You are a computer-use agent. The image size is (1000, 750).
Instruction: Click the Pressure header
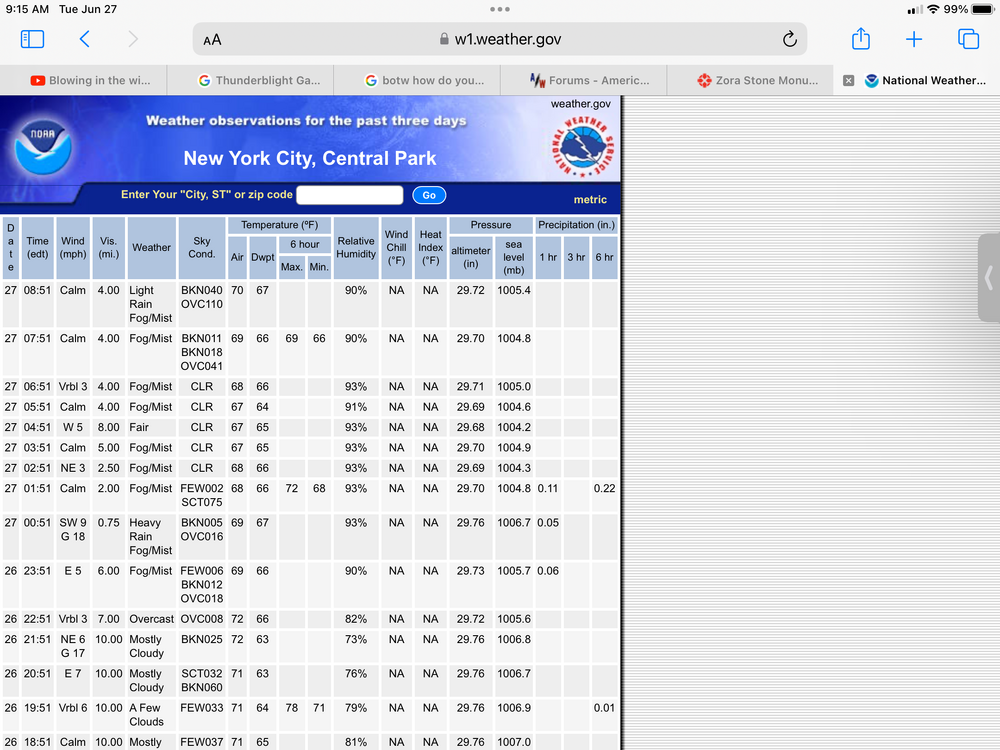[x=490, y=225]
